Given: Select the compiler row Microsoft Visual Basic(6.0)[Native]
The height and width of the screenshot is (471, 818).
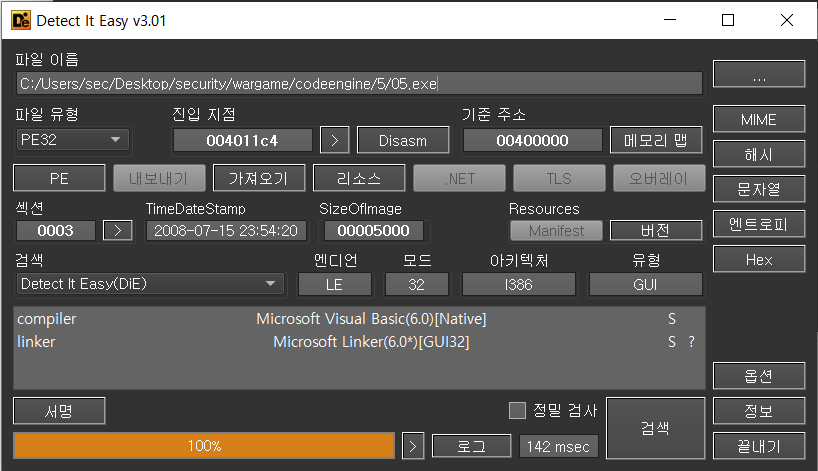Looking at the screenshot, I should (359, 319).
